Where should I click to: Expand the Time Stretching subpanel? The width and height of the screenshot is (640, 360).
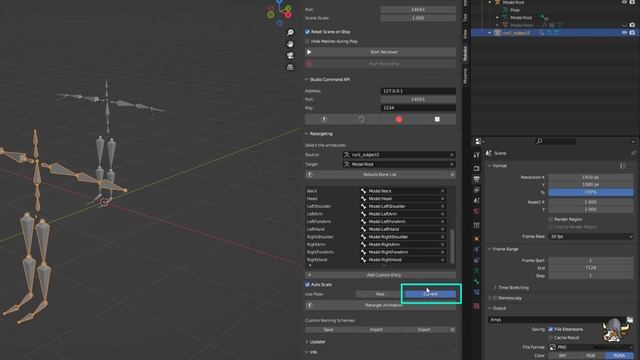(x=495, y=288)
